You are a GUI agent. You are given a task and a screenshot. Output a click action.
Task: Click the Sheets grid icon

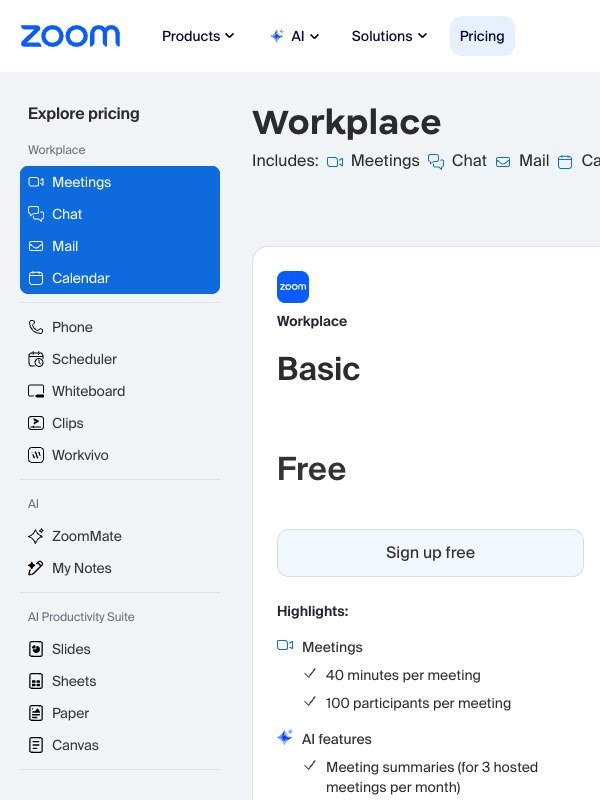click(36, 681)
